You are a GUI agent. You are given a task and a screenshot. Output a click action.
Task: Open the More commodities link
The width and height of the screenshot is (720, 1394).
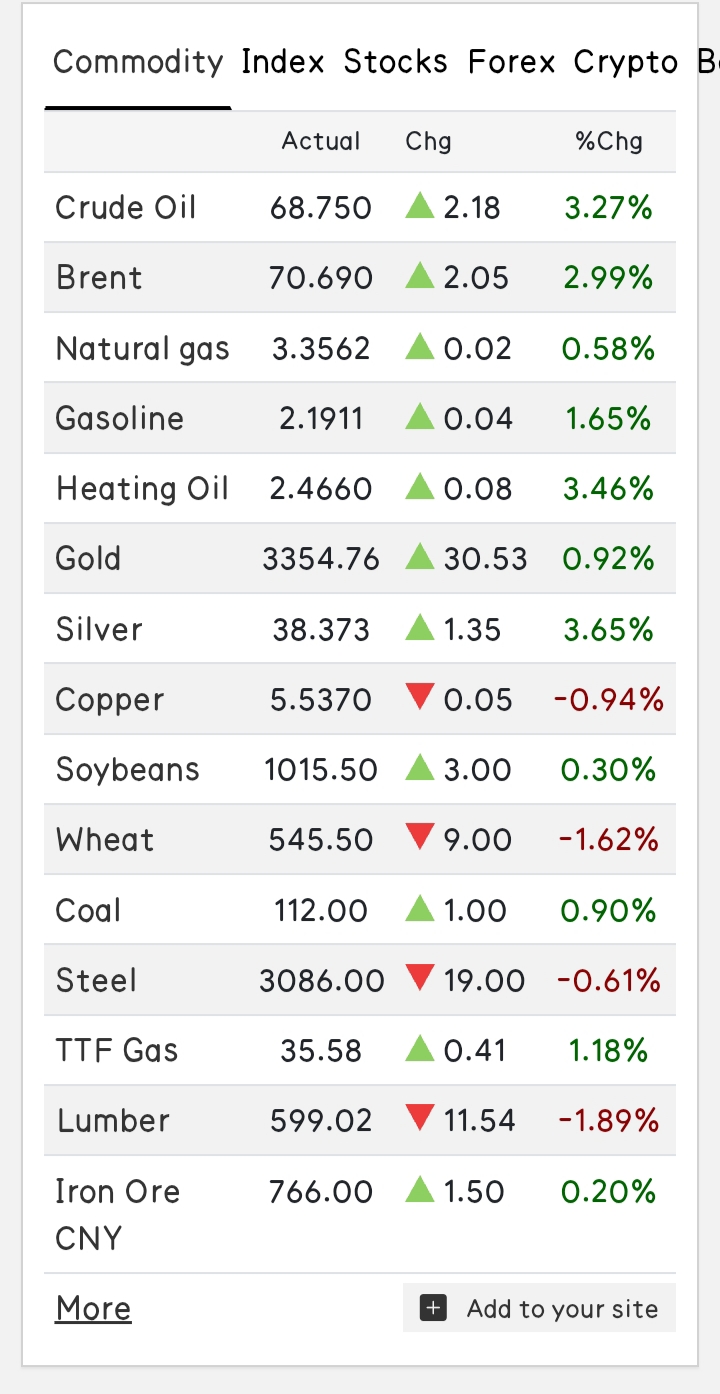coord(93,1308)
